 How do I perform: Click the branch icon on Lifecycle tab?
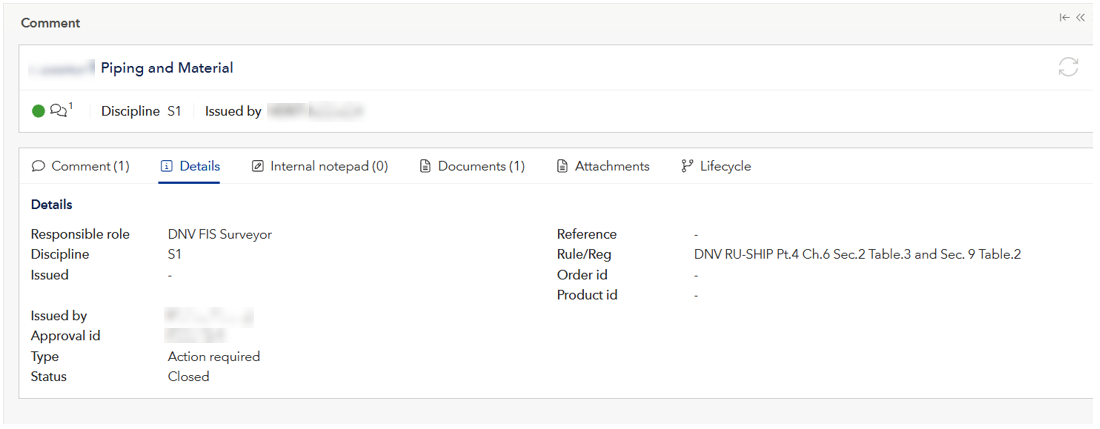[x=687, y=166]
